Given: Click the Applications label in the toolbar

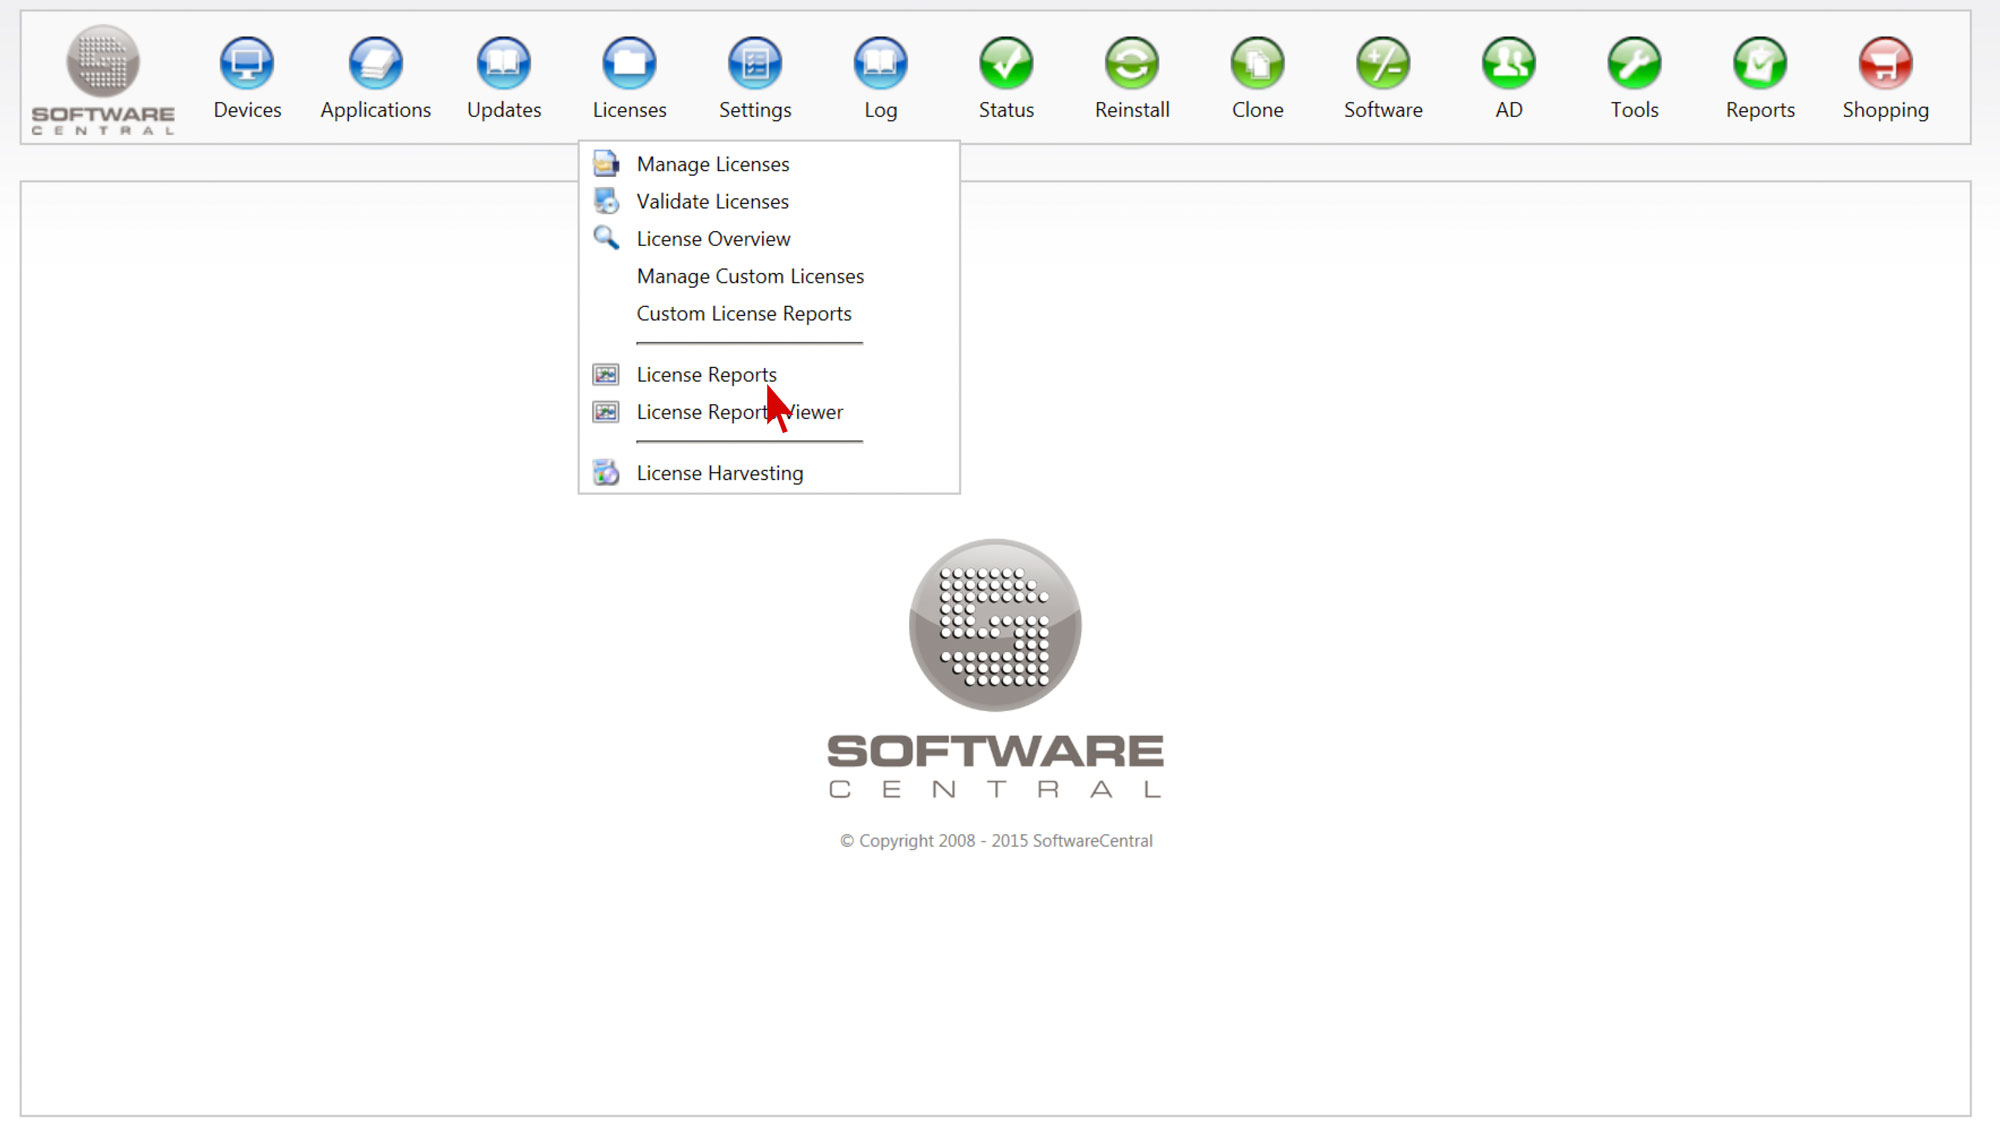Looking at the screenshot, I should [376, 110].
